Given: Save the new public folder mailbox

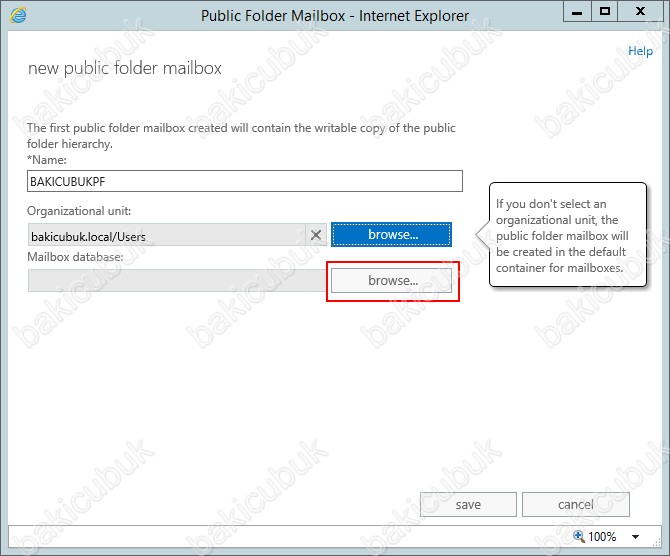Looking at the screenshot, I should (468, 505).
